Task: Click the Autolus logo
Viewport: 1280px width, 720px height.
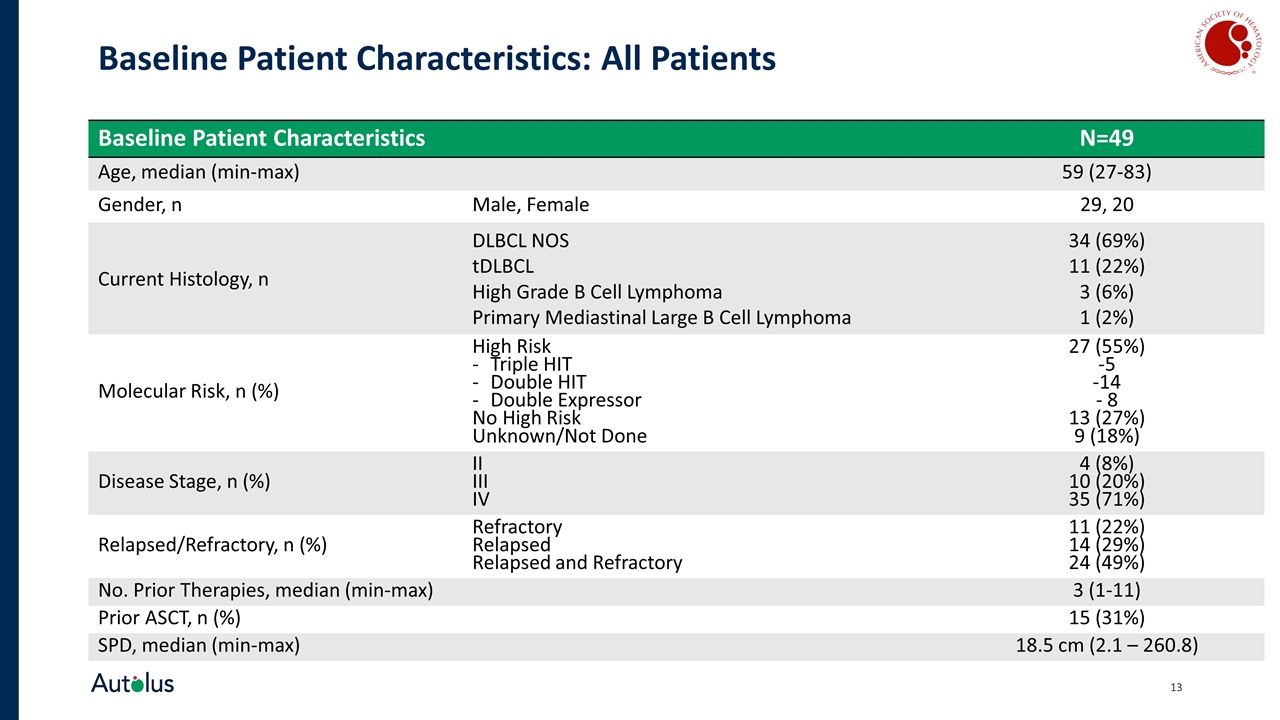Action: pyautogui.click(x=133, y=684)
